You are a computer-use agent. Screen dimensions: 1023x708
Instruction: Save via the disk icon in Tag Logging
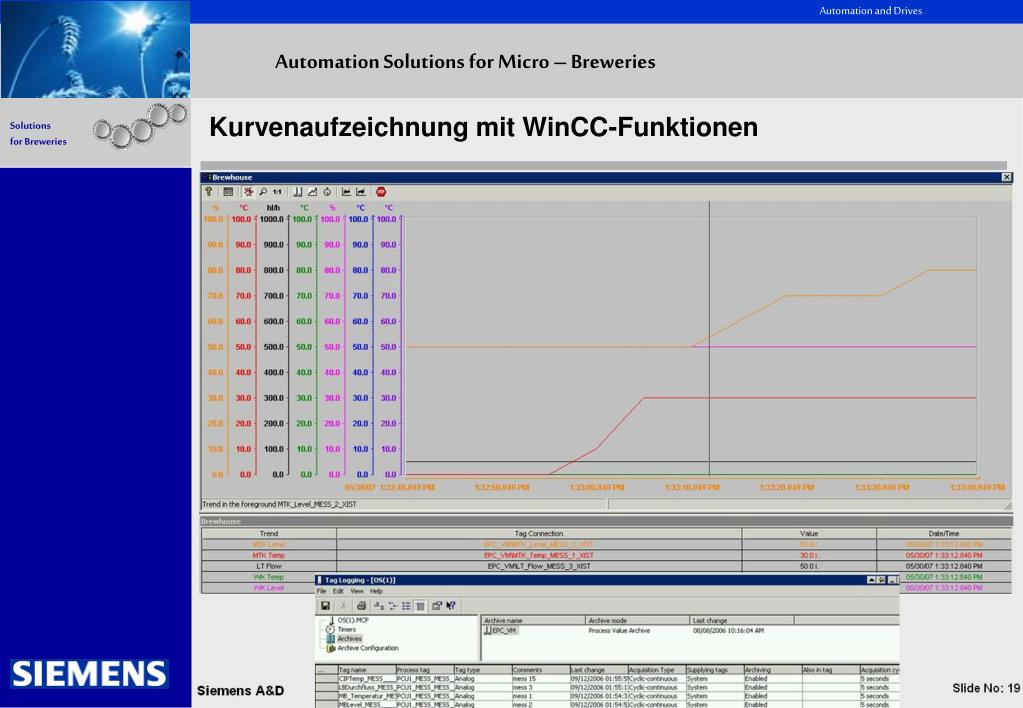tap(325, 606)
